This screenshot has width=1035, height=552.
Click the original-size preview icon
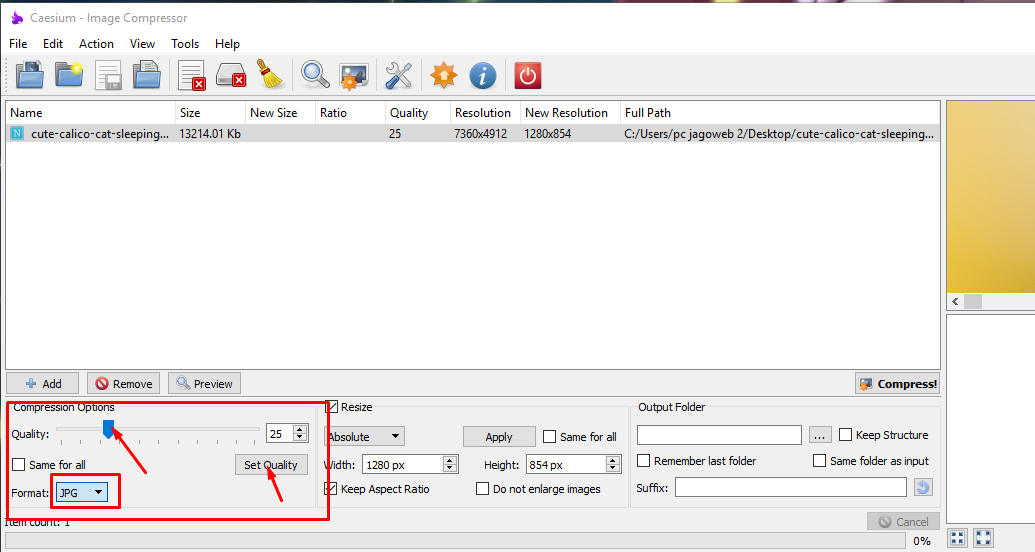984,538
